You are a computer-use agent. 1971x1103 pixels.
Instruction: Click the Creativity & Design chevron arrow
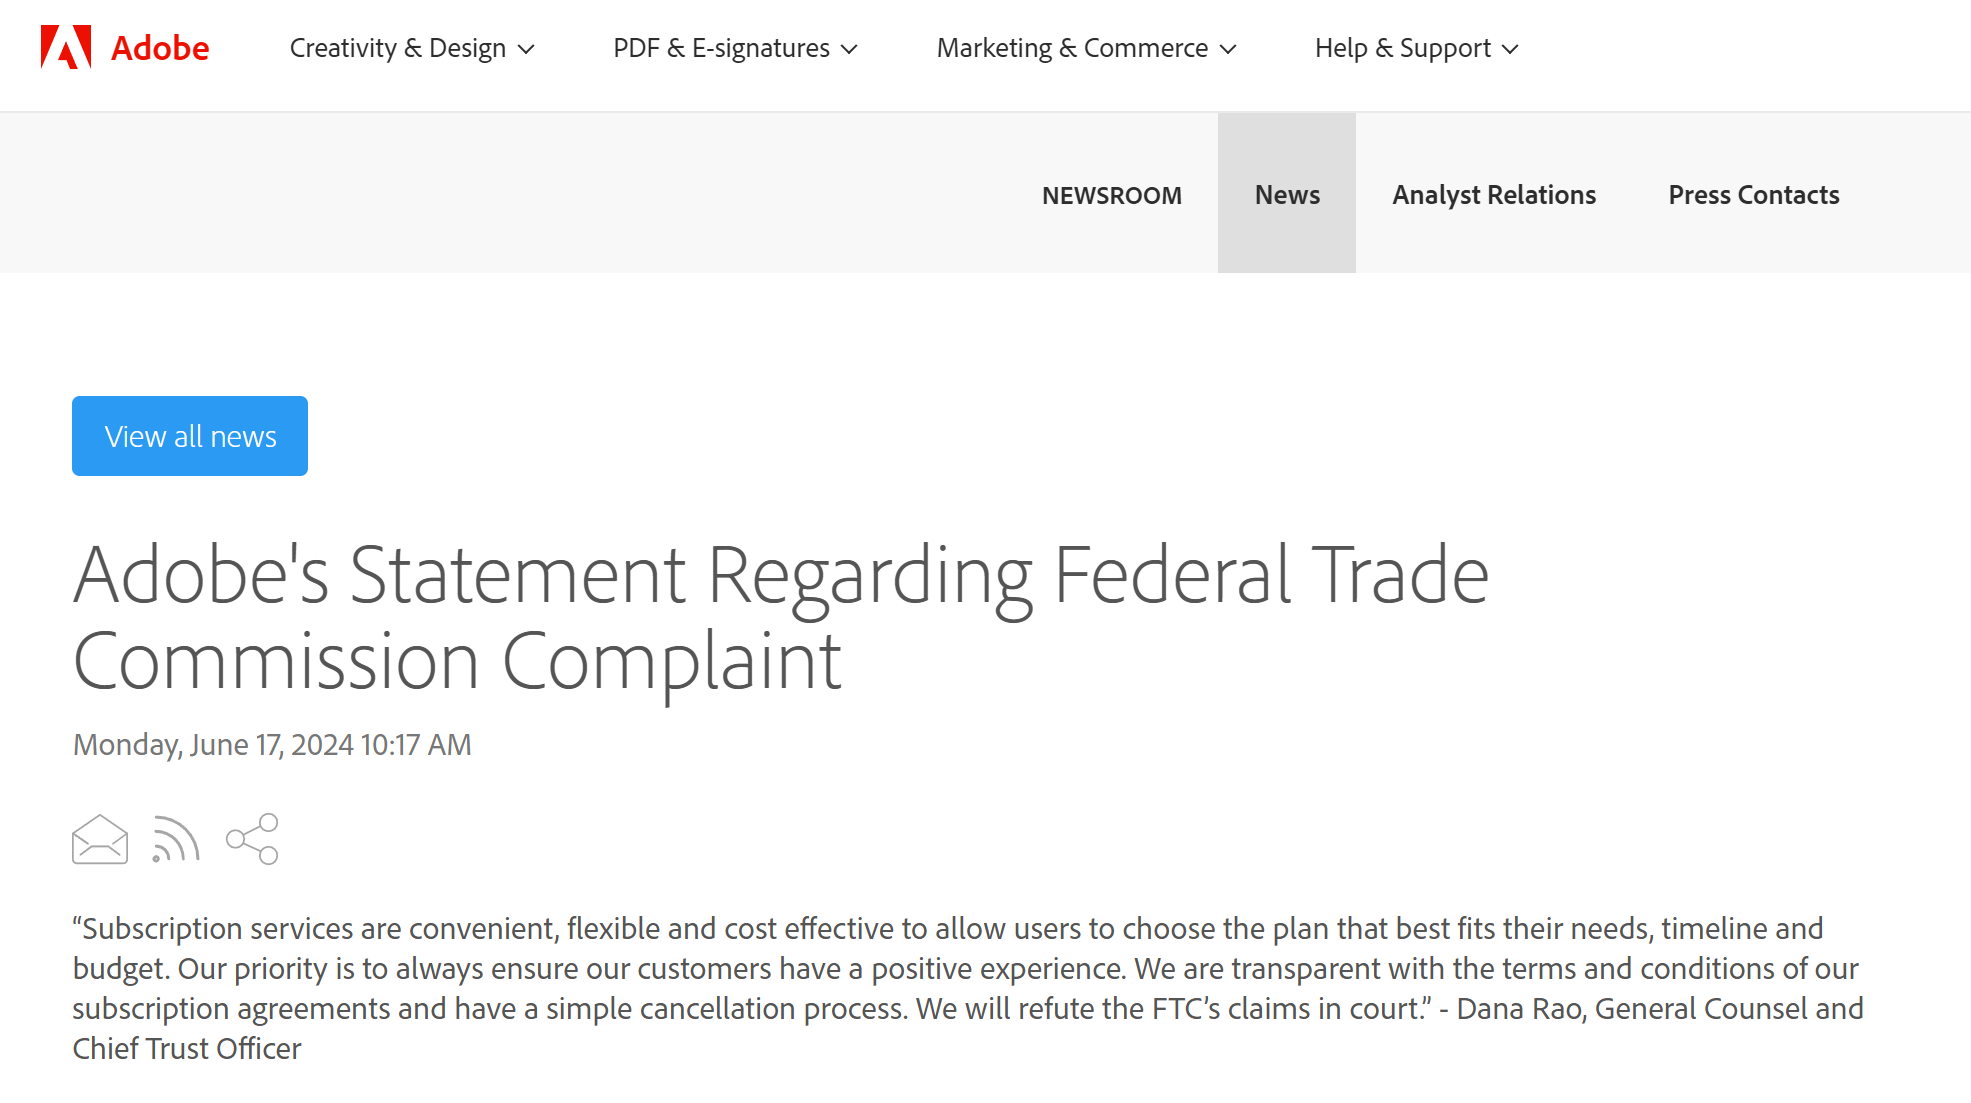click(x=526, y=49)
